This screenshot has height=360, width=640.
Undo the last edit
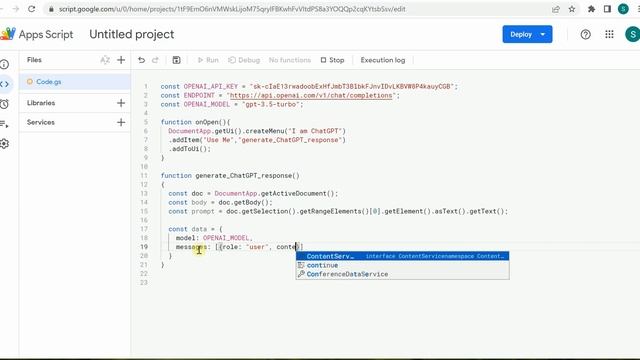pyautogui.click(x=141, y=60)
